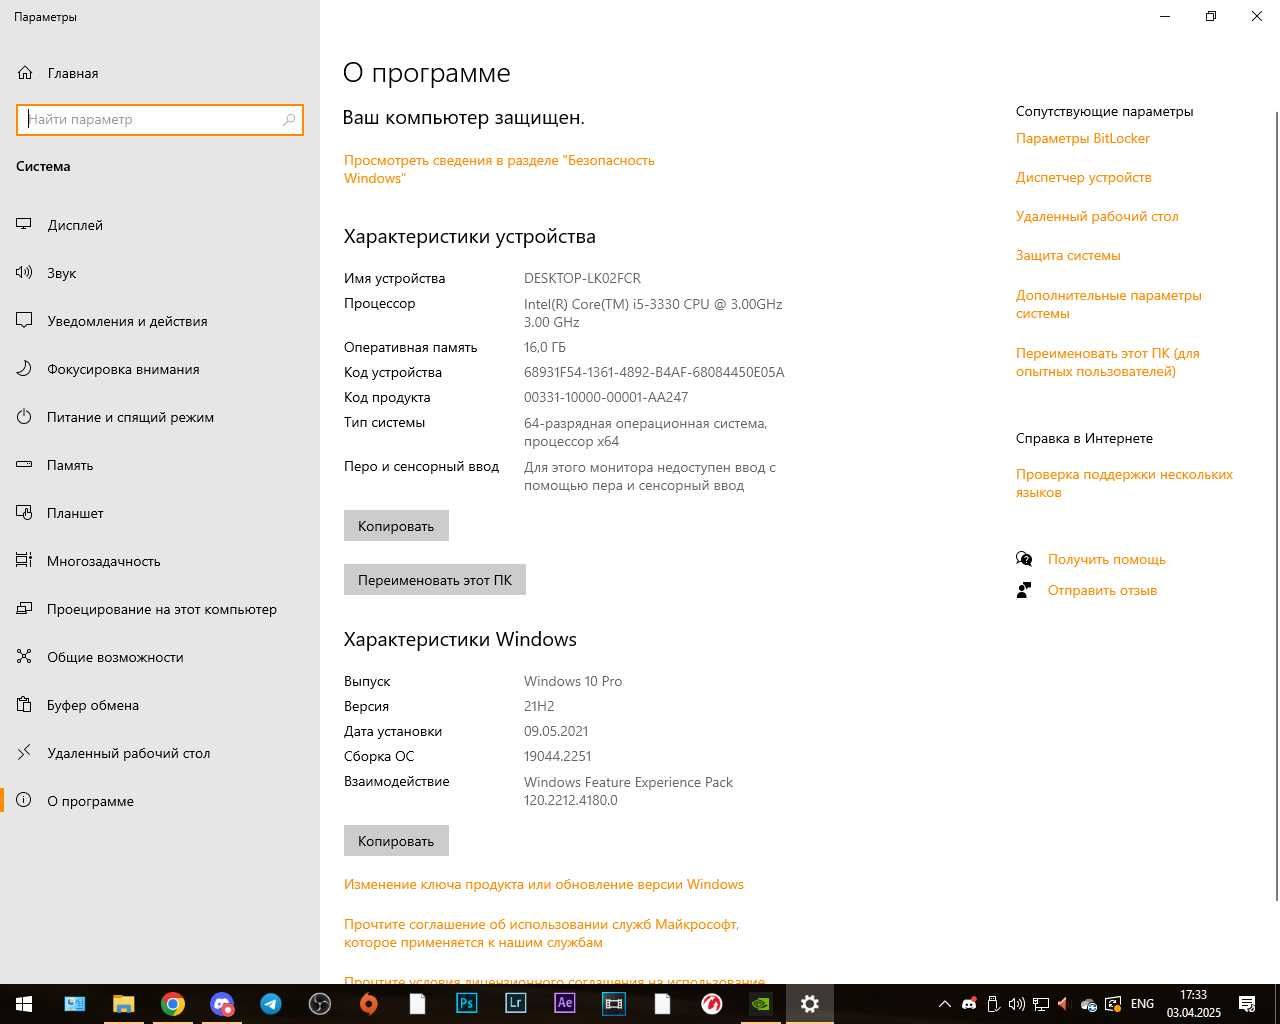1280x1024 pixels.
Task: Expand the hidden system tray icons
Action: (x=944, y=1004)
